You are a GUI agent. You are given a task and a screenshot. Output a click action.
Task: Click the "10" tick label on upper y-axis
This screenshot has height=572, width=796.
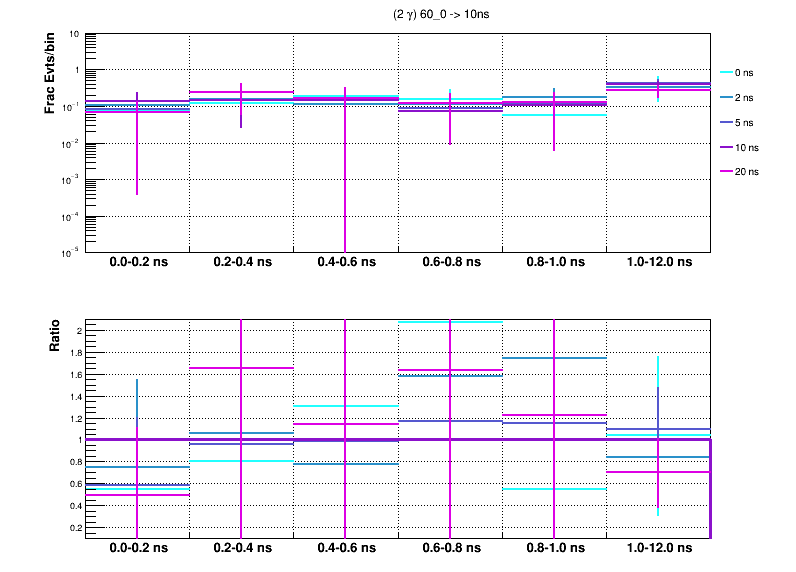[74, 34]
